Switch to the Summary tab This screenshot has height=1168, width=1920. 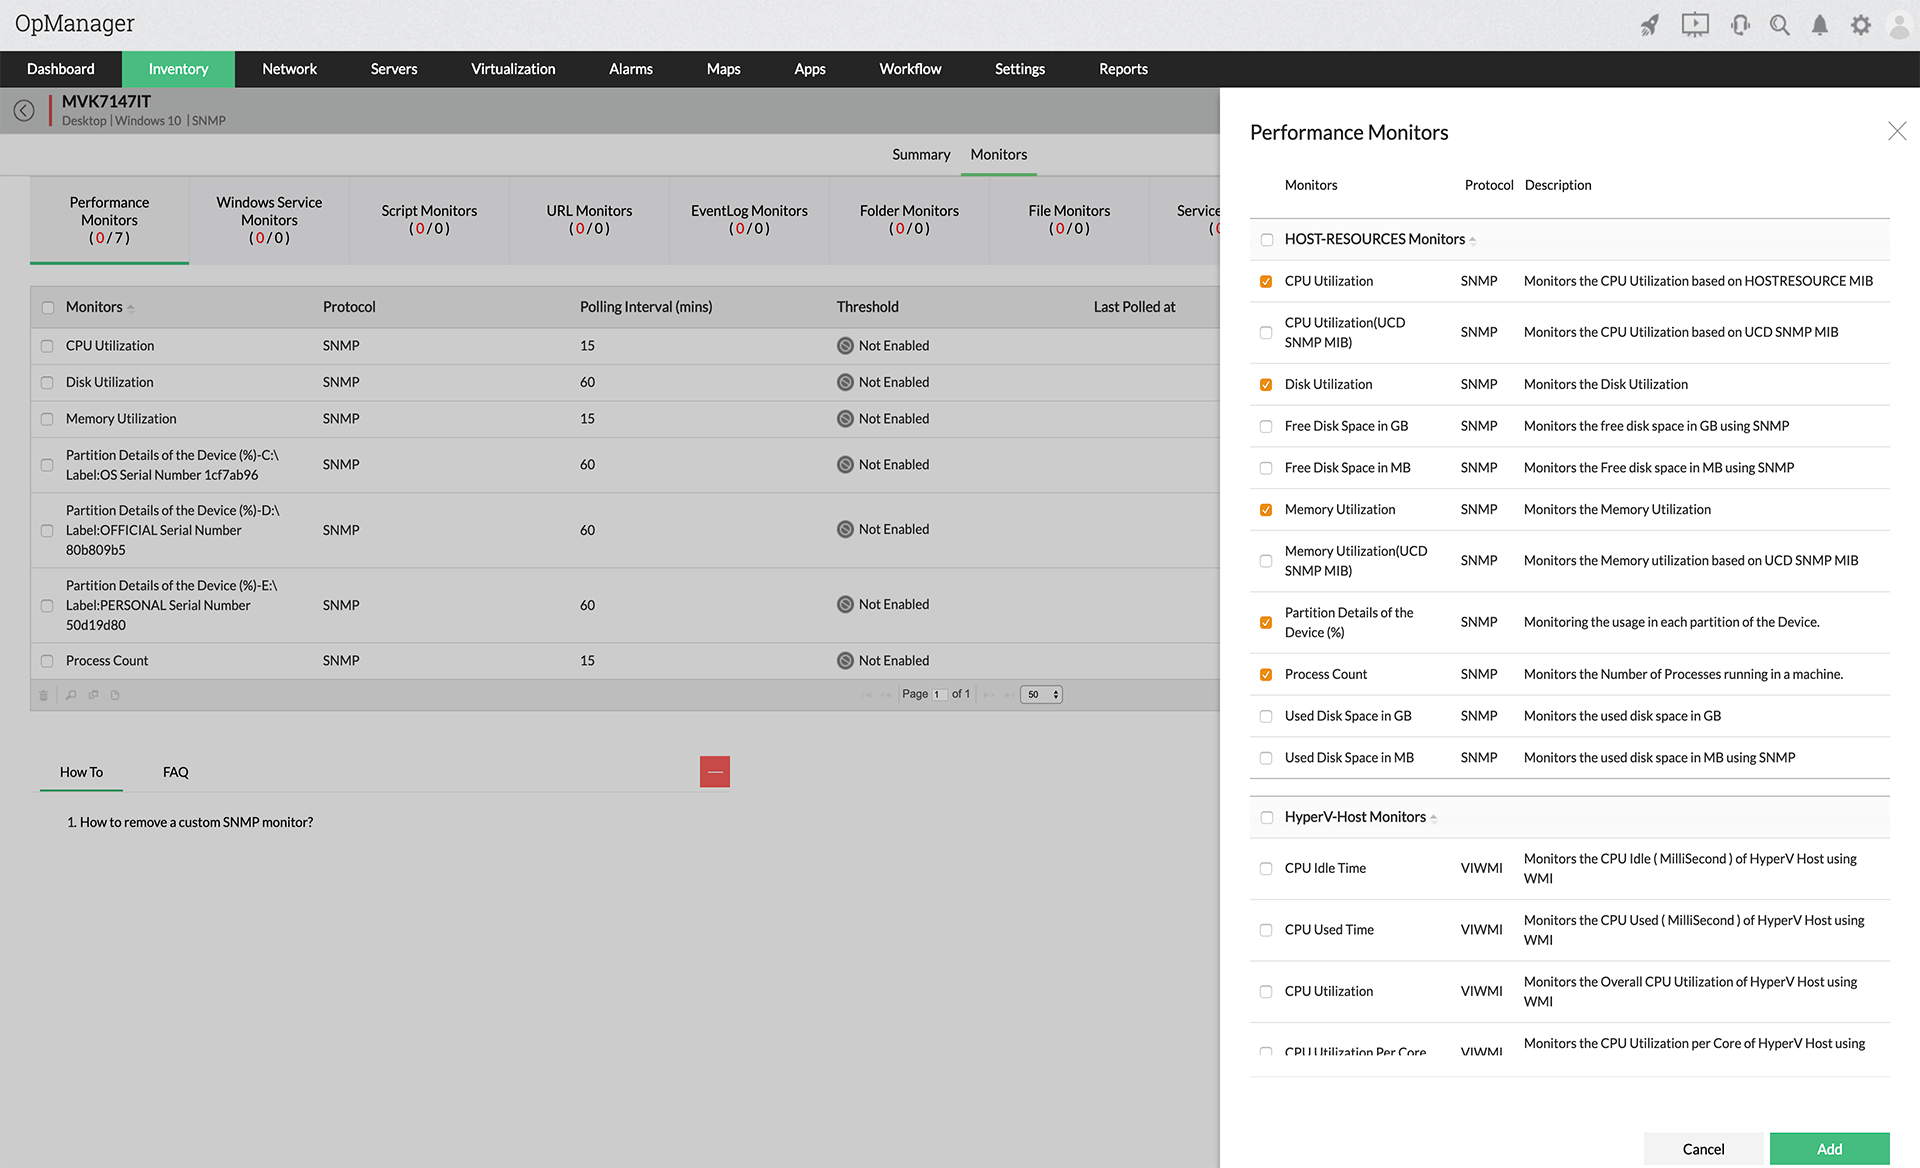[921, 155]
